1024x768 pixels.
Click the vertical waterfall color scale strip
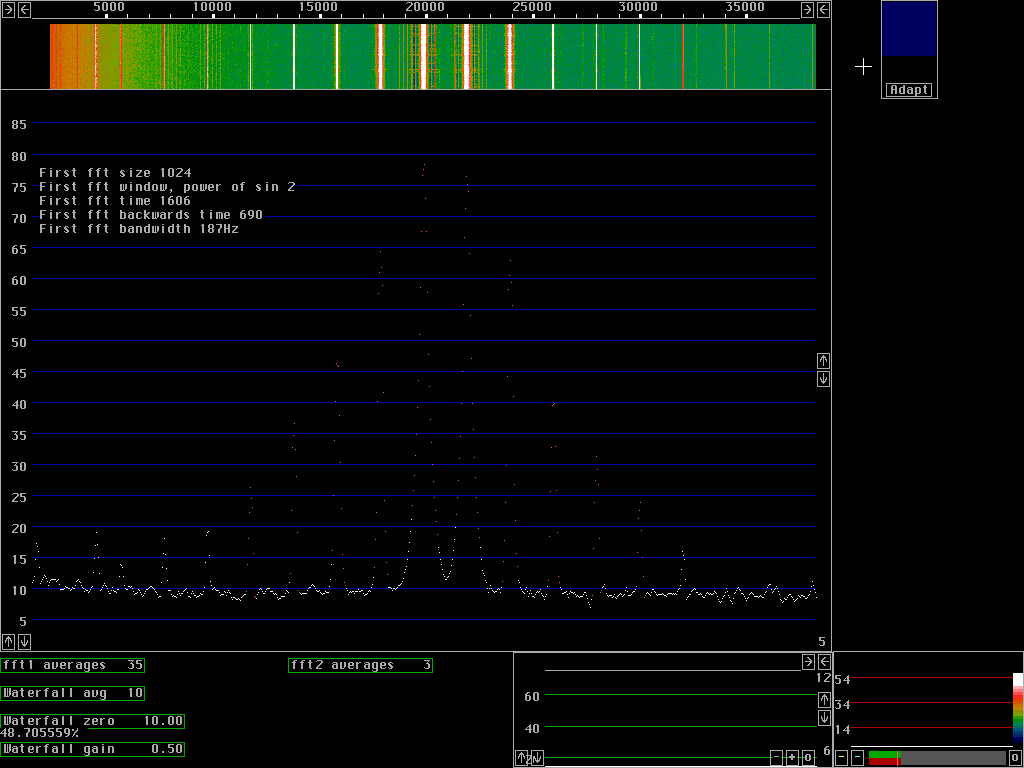[x=1017, y=707]
